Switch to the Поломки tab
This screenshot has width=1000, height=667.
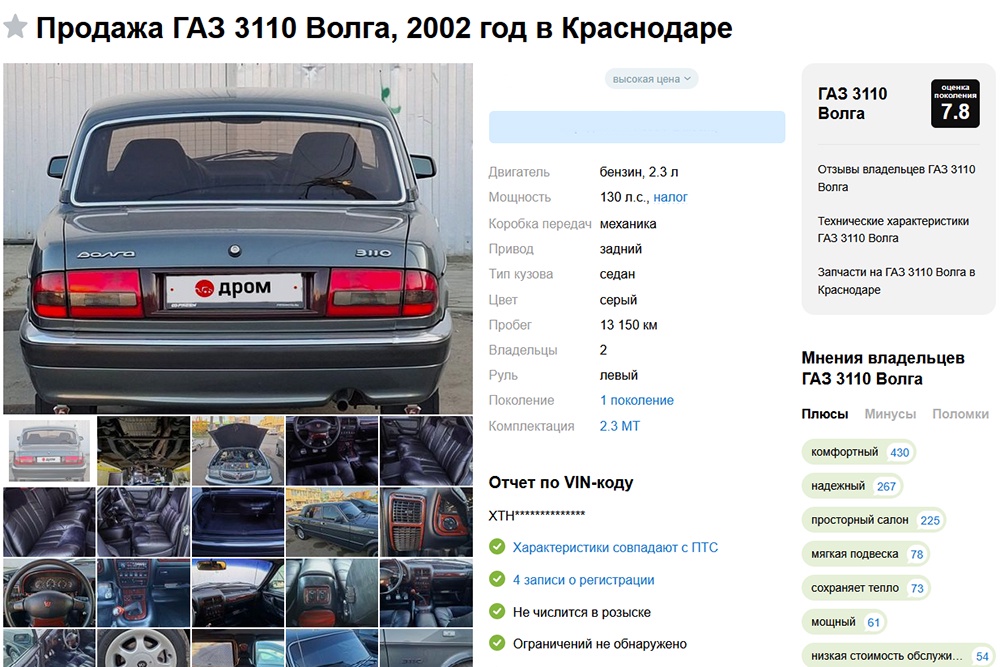tap(960, 414)
